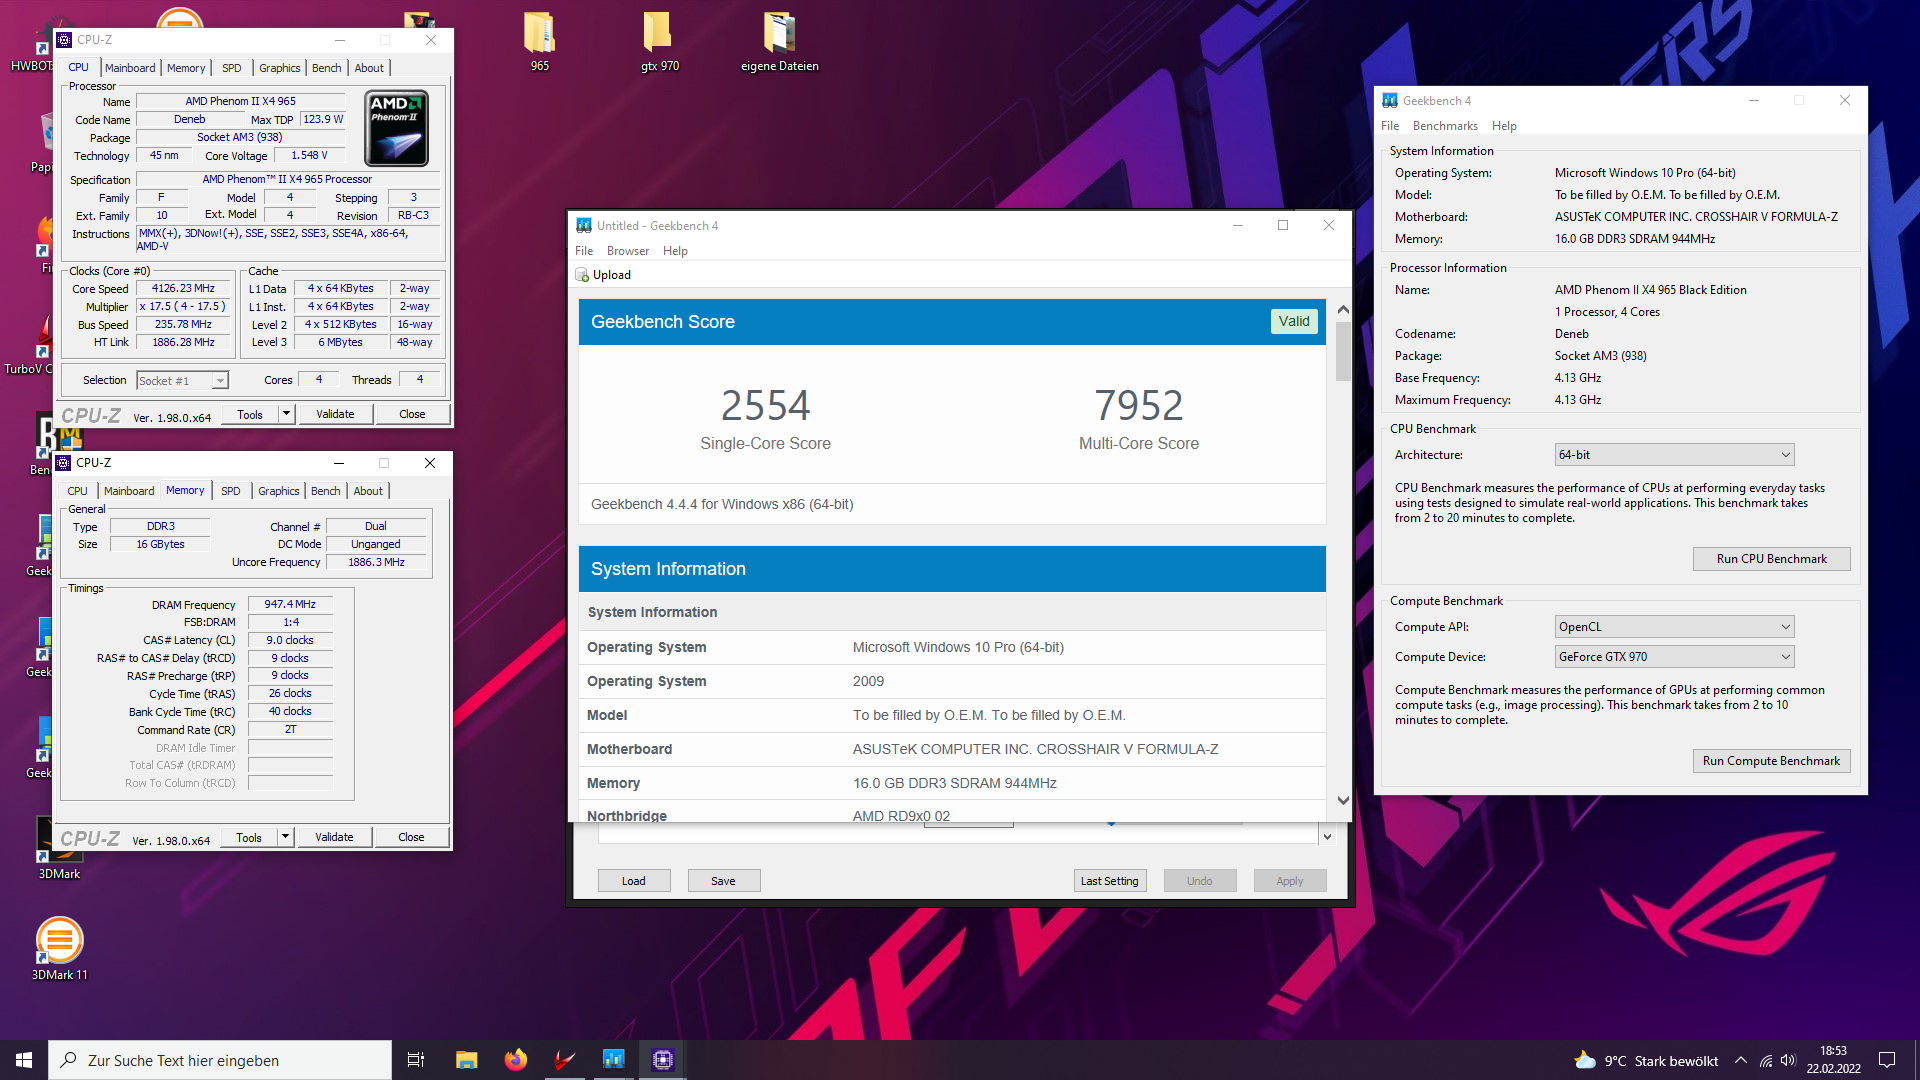Click the upper CPU-Z window title icon
1920x1080 pixels.
65,40
